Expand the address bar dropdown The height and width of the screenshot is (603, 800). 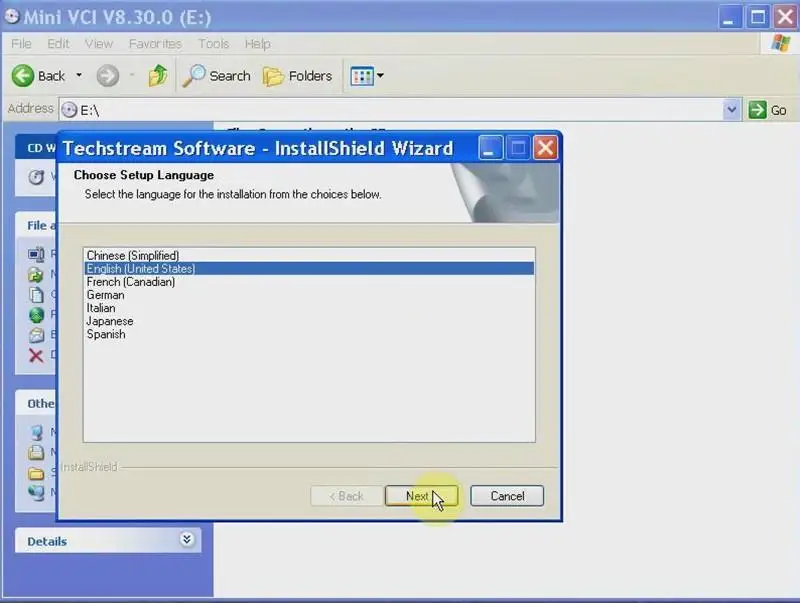[x=731, y=110]
